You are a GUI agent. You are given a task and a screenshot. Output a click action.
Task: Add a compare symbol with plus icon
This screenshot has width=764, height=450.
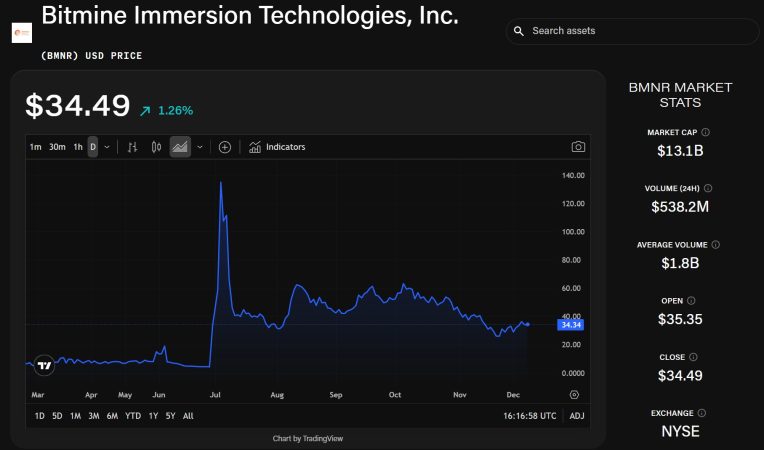pyautogui.click(x=225, y=147)
